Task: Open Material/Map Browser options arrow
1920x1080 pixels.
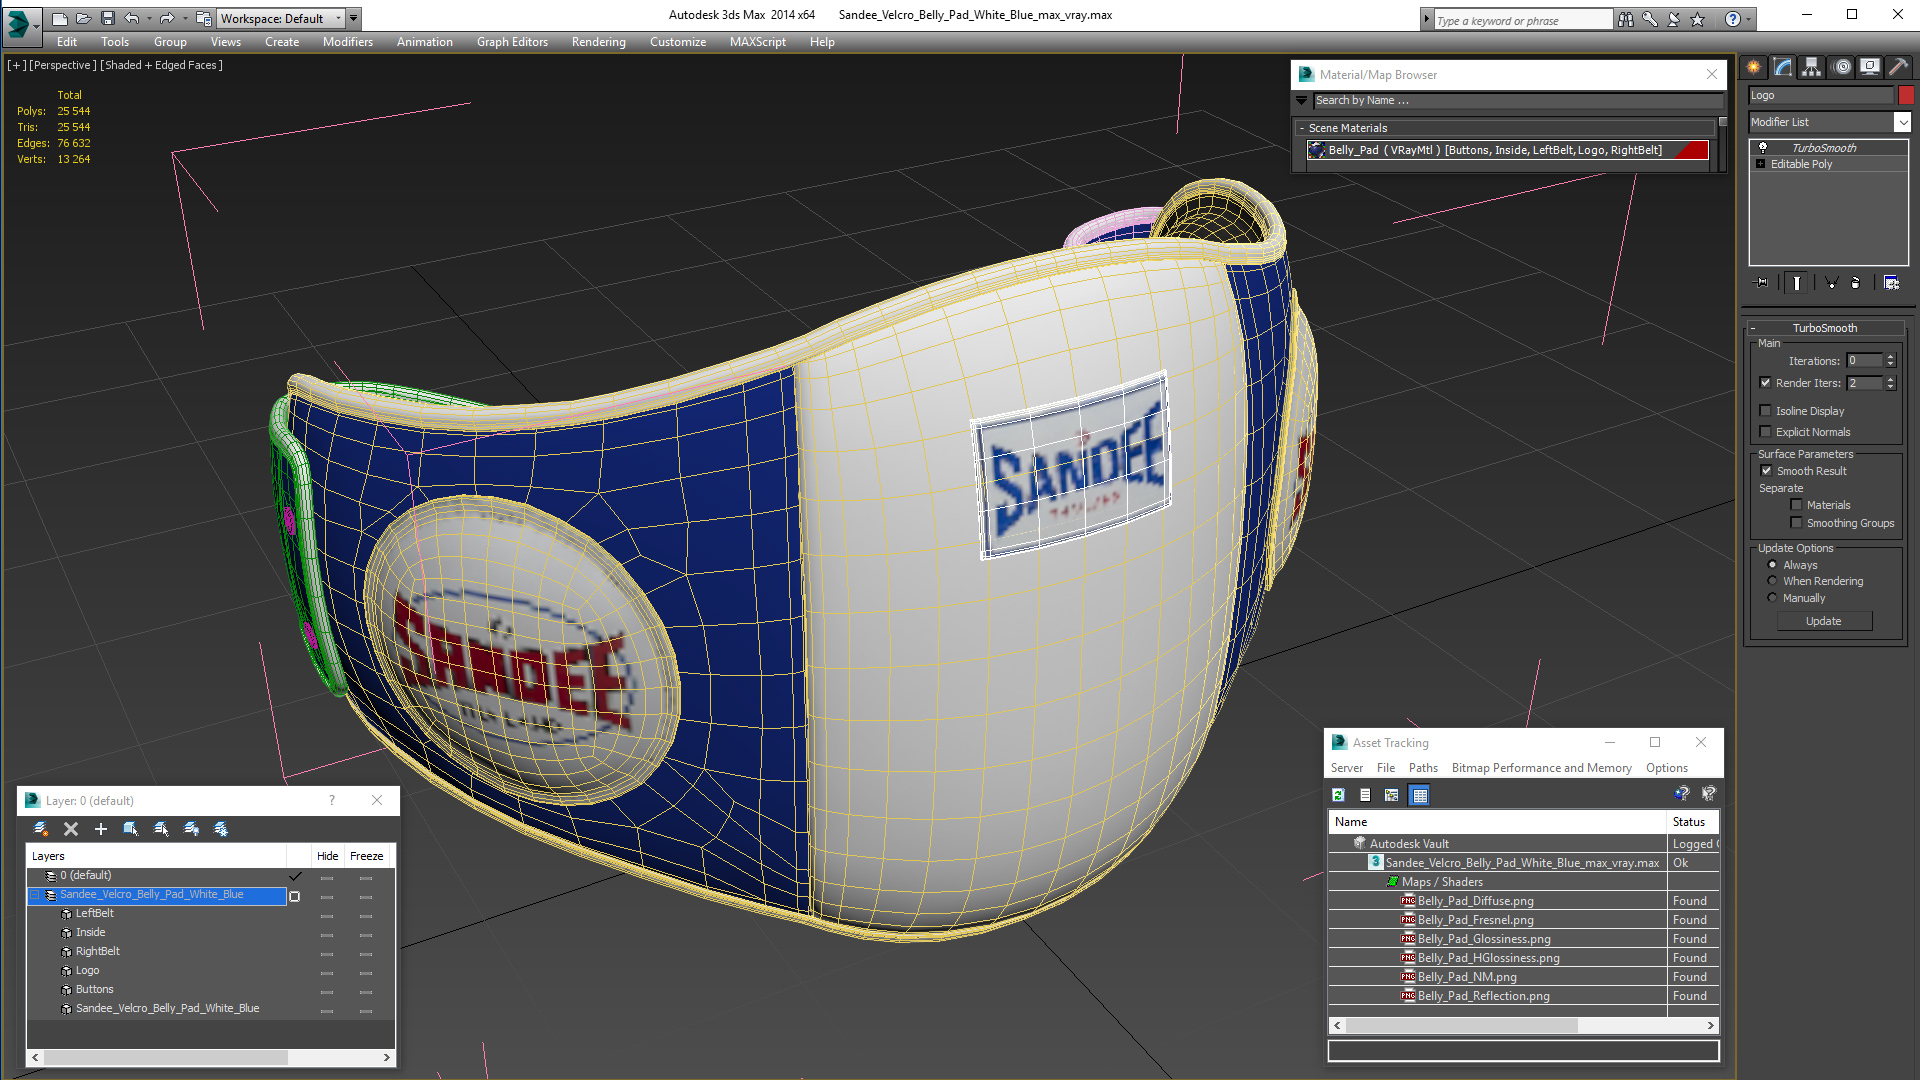Action: pyautogui.click(x=1301, y=100)
